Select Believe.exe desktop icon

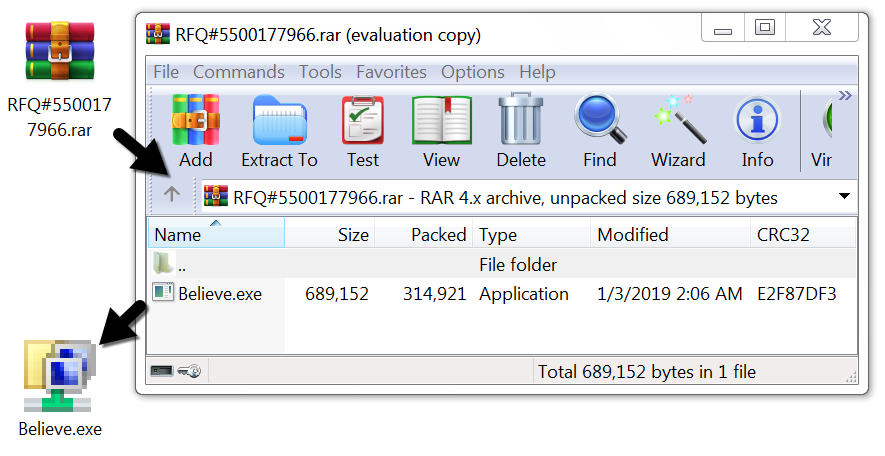[60, 388]
